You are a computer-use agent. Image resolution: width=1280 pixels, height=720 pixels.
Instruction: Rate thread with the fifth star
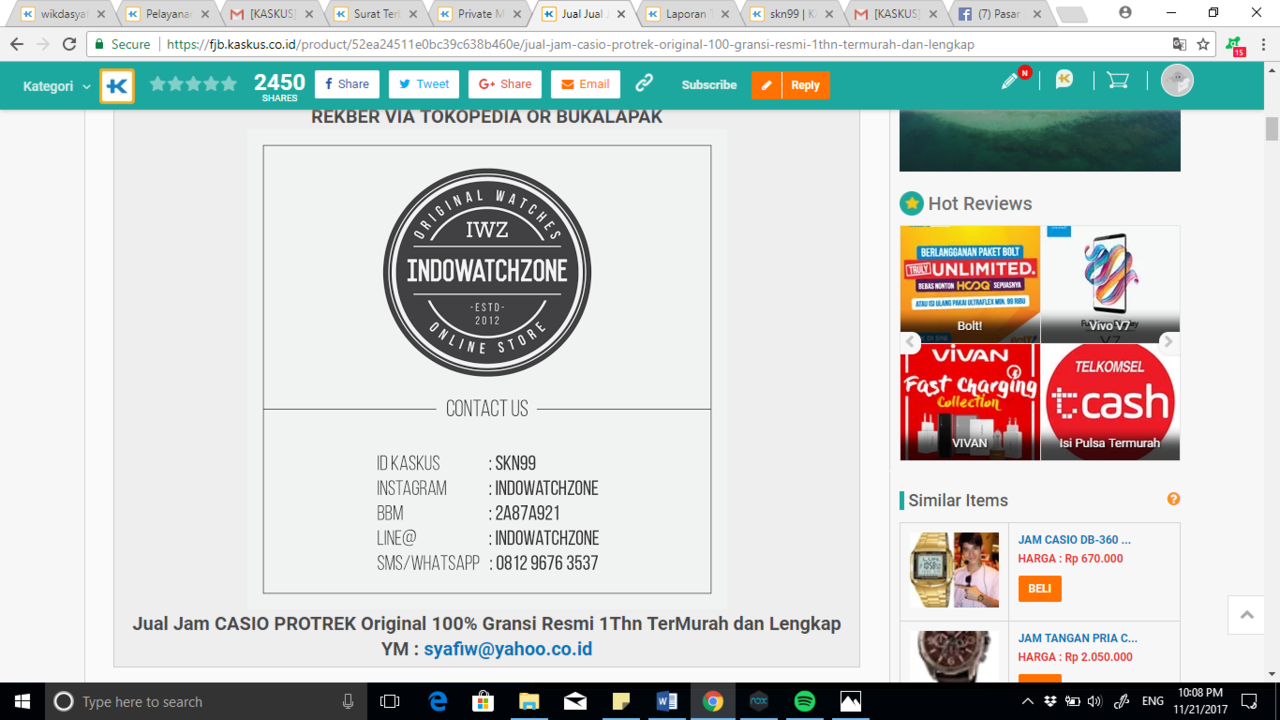tap(230, 84)
